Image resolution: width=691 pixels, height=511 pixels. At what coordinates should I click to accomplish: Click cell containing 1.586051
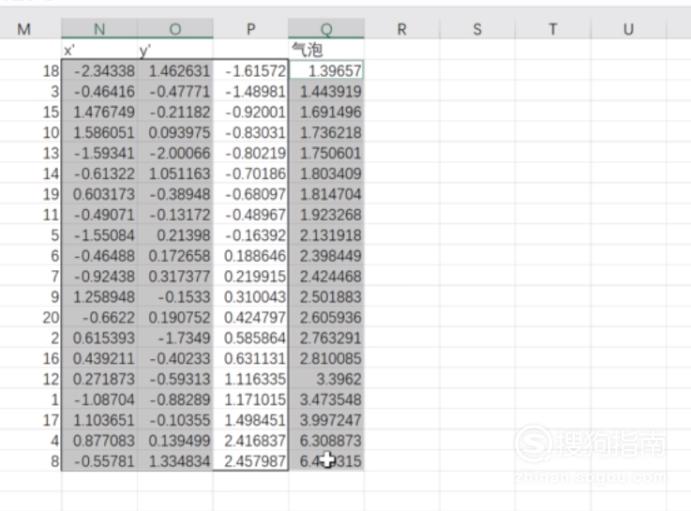pos(99,132)
